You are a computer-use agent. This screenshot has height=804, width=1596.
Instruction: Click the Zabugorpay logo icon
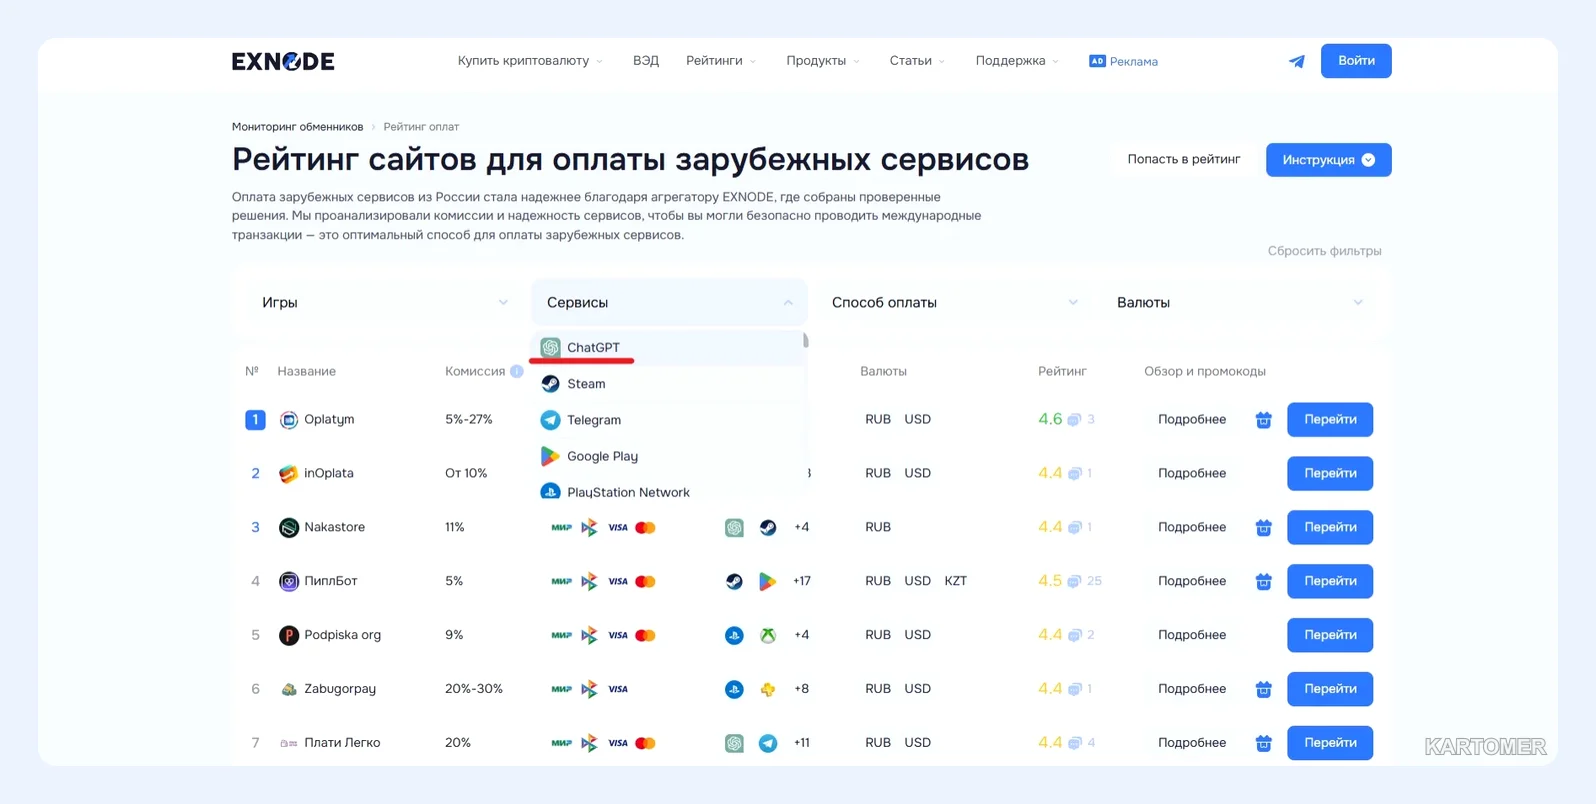[x=289, y=689]
